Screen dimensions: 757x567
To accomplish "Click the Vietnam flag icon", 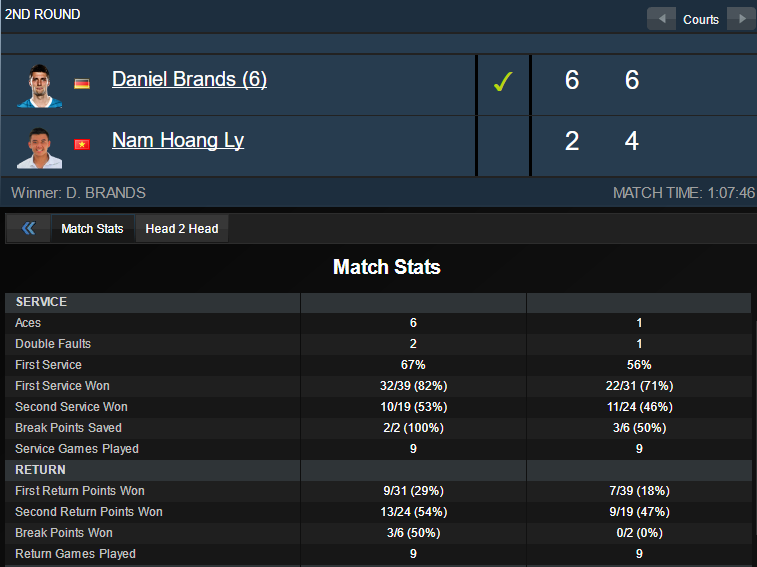I will 82,144.
